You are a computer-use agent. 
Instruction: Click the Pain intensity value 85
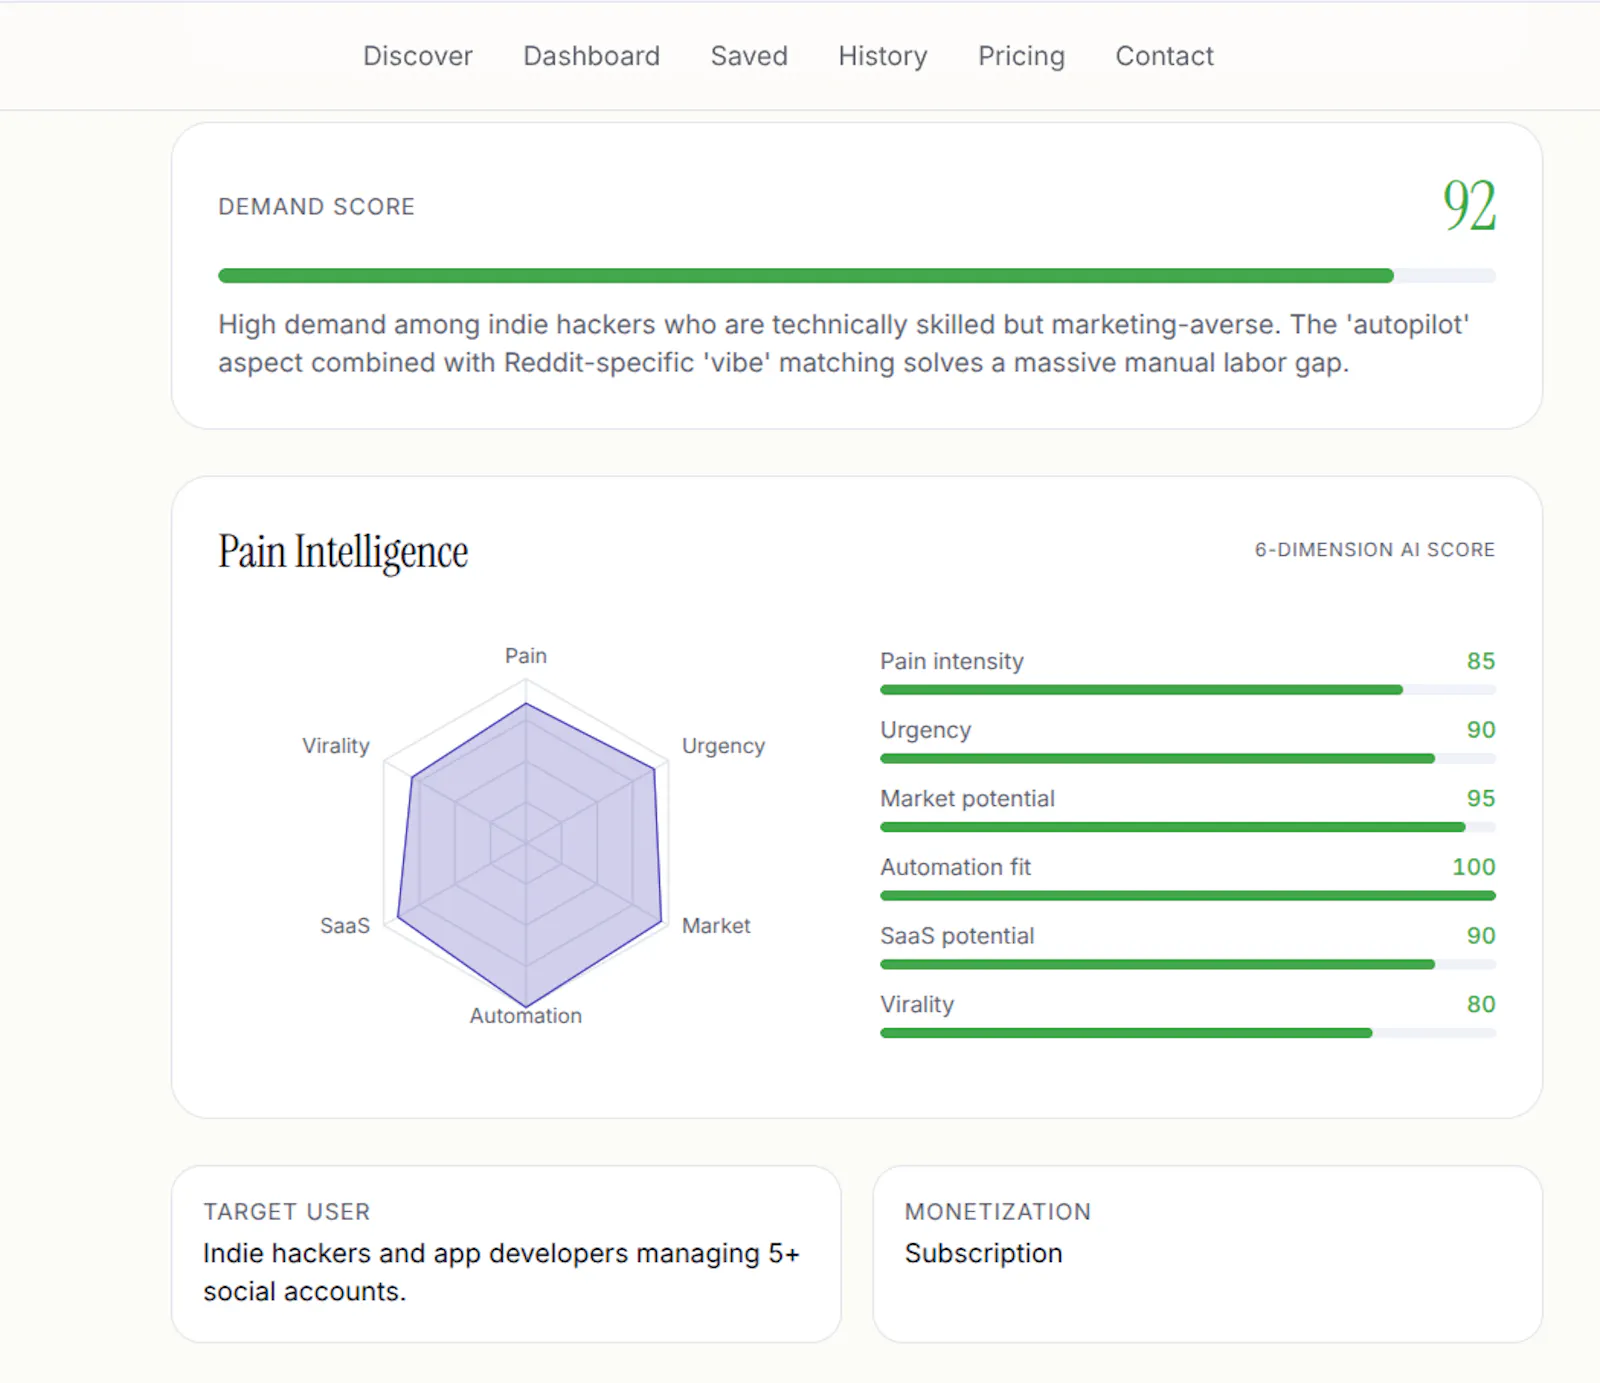coord(1481,661)
